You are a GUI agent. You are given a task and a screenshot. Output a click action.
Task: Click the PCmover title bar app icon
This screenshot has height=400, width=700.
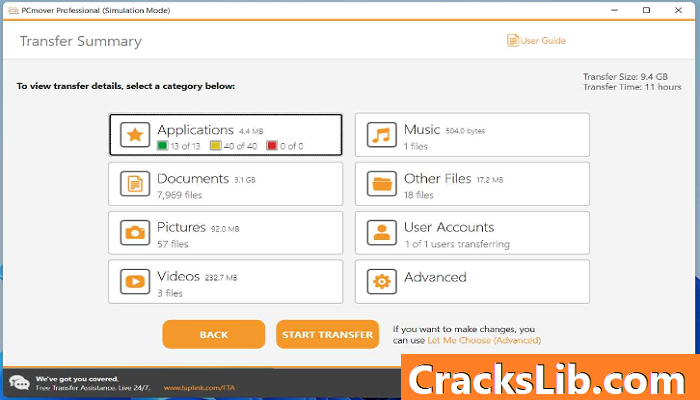(x=13, y=10)
